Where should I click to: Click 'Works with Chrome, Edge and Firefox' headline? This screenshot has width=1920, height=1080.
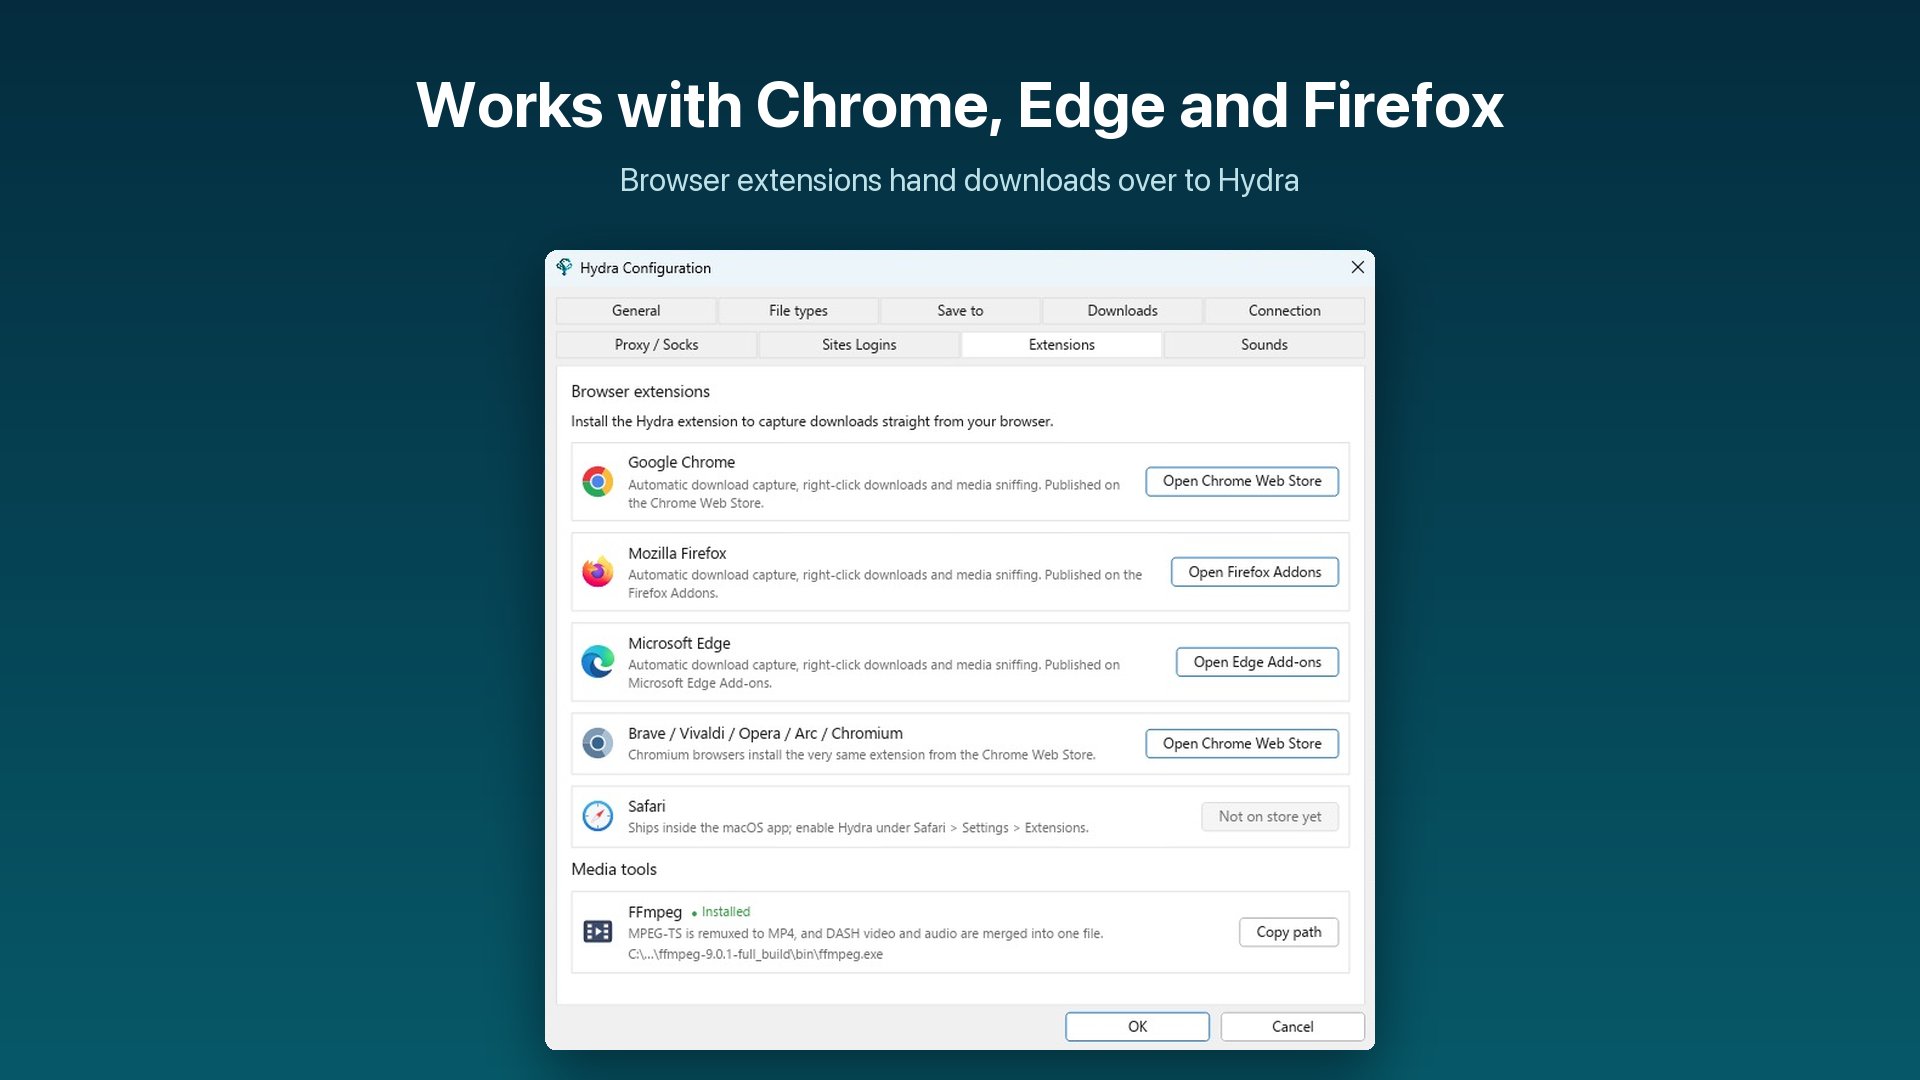click(x=960, y=106)
